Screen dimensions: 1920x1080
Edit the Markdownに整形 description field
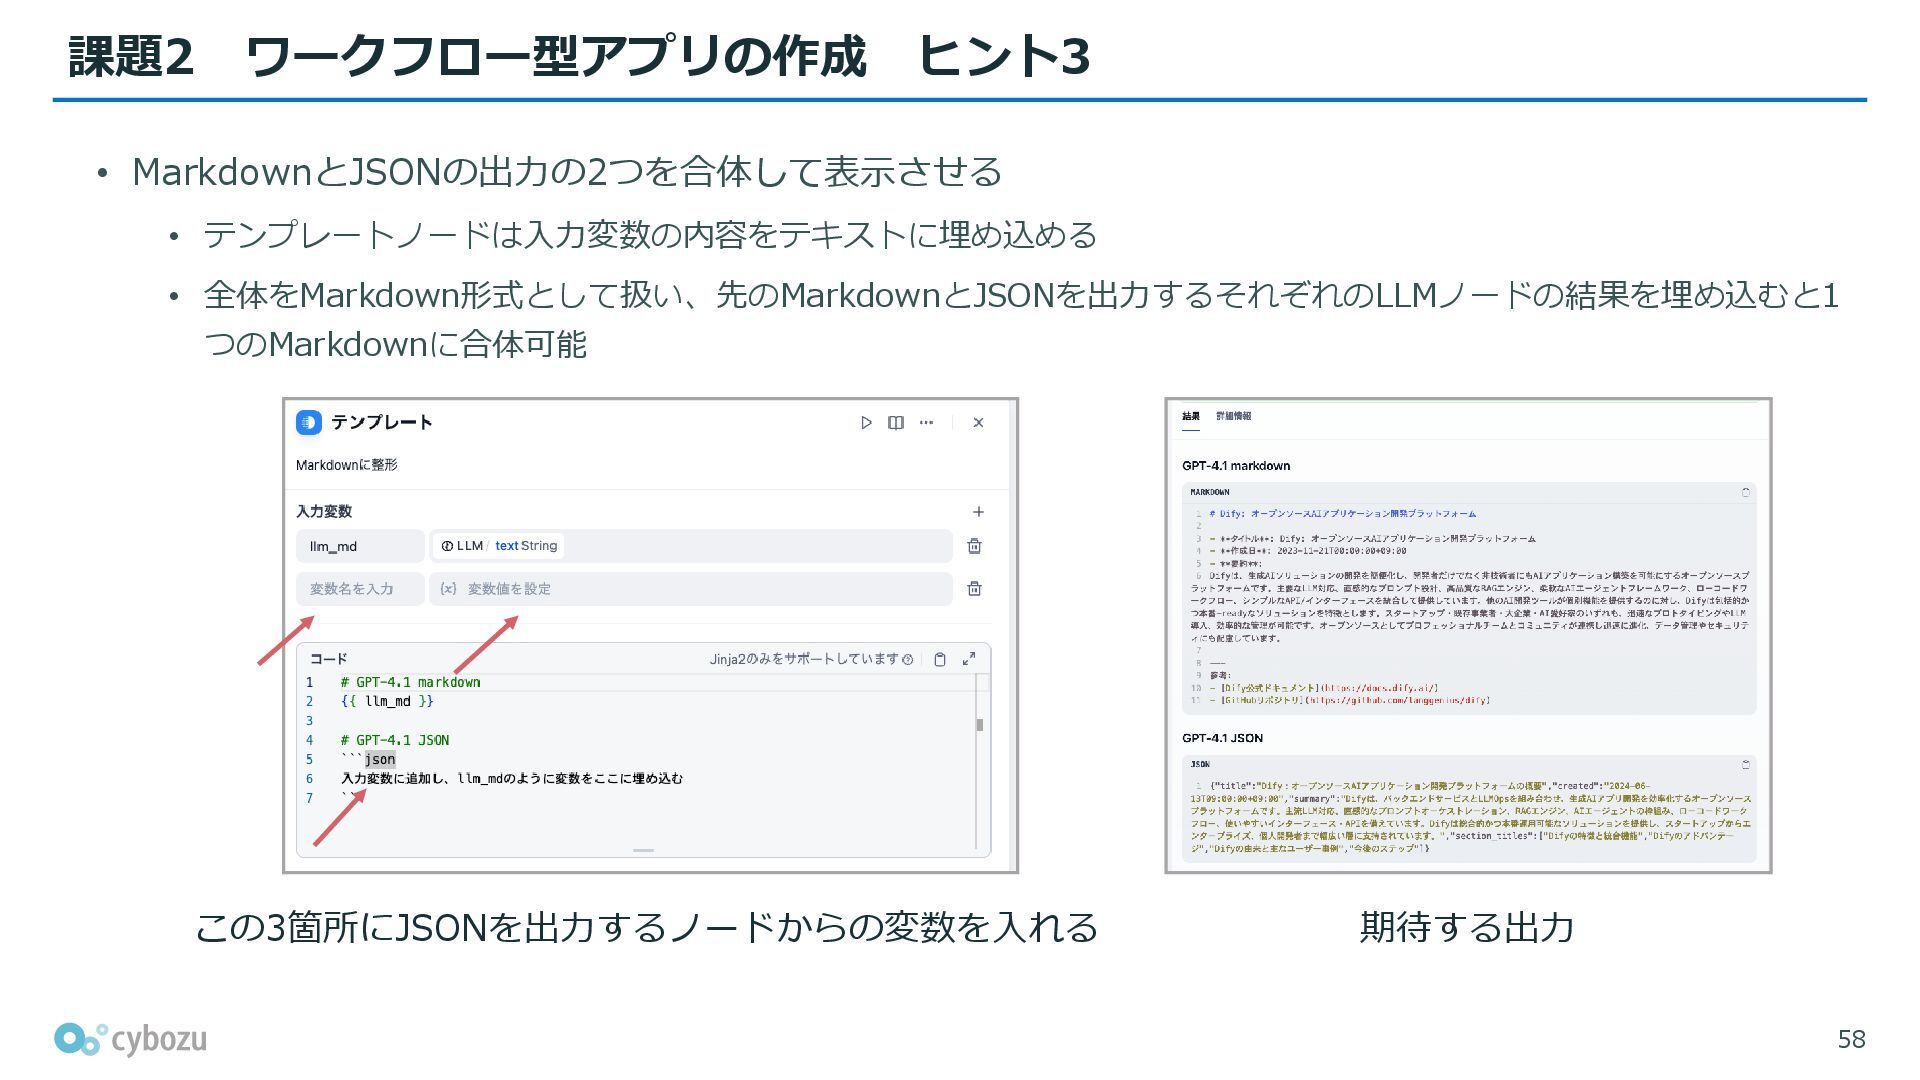click(346, 465)
